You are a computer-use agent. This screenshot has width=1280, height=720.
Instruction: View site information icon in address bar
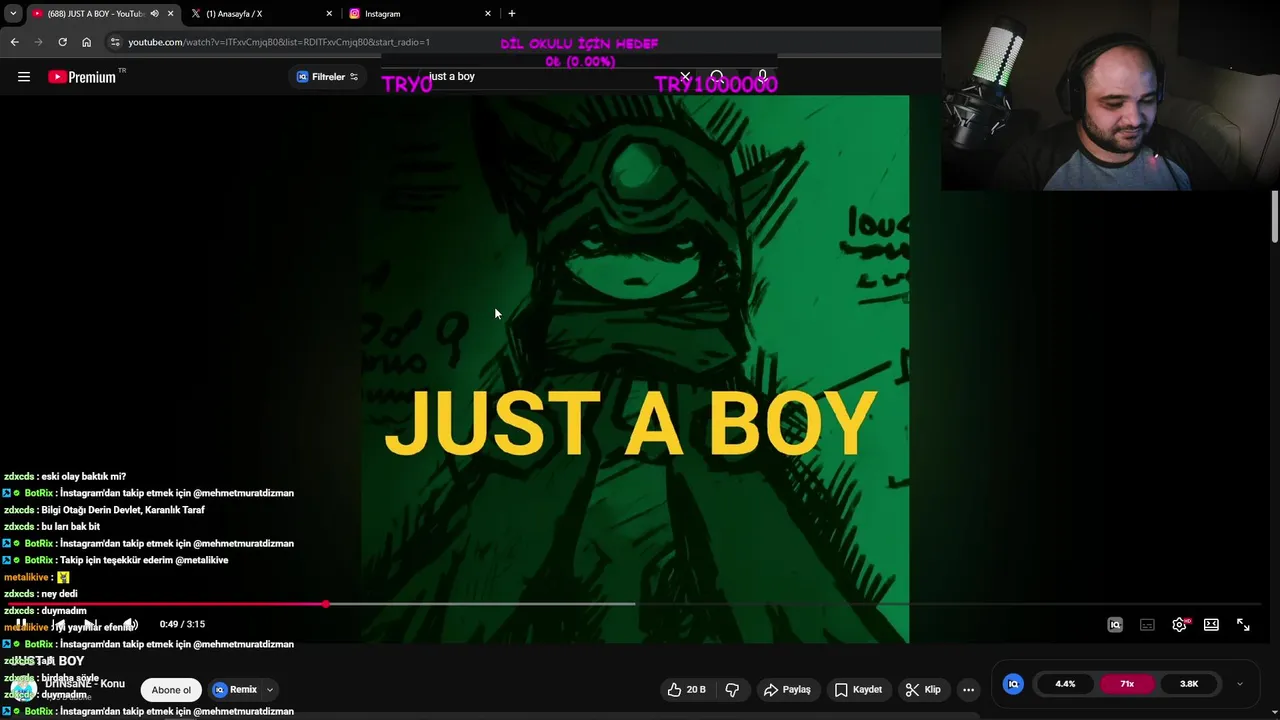click(x=116, y=42)
